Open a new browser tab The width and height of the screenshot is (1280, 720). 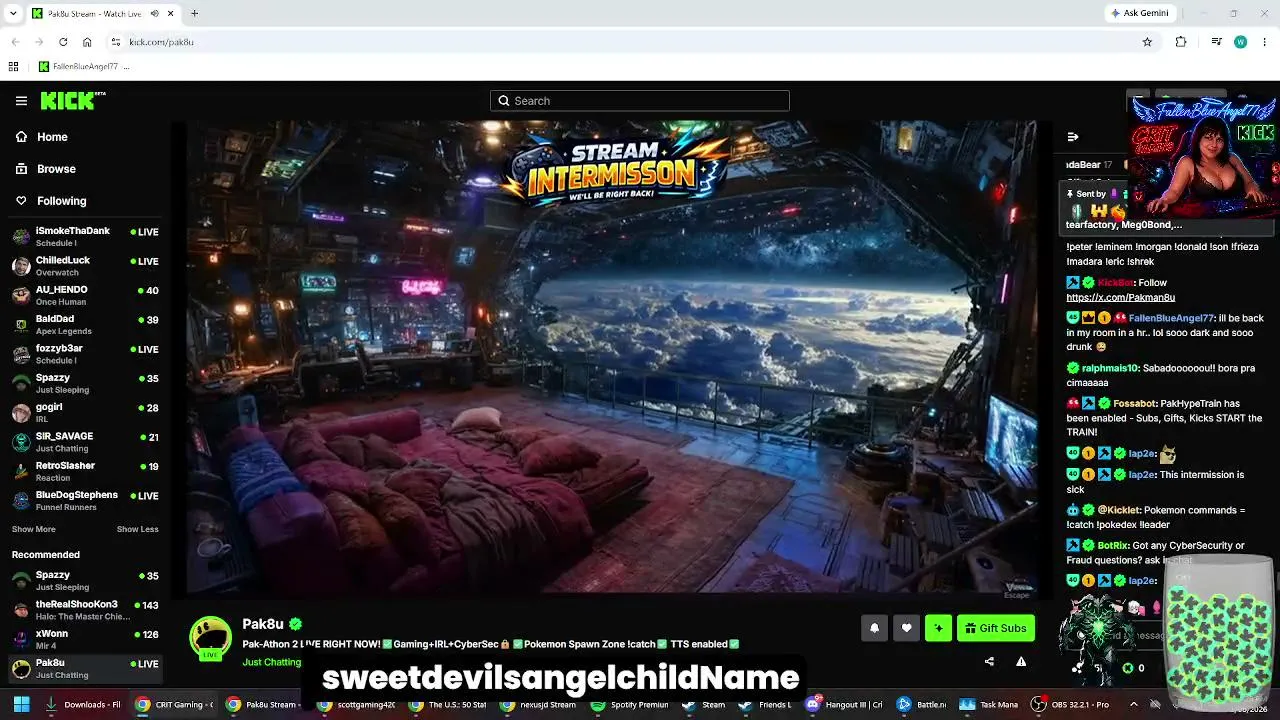(194, 14)
